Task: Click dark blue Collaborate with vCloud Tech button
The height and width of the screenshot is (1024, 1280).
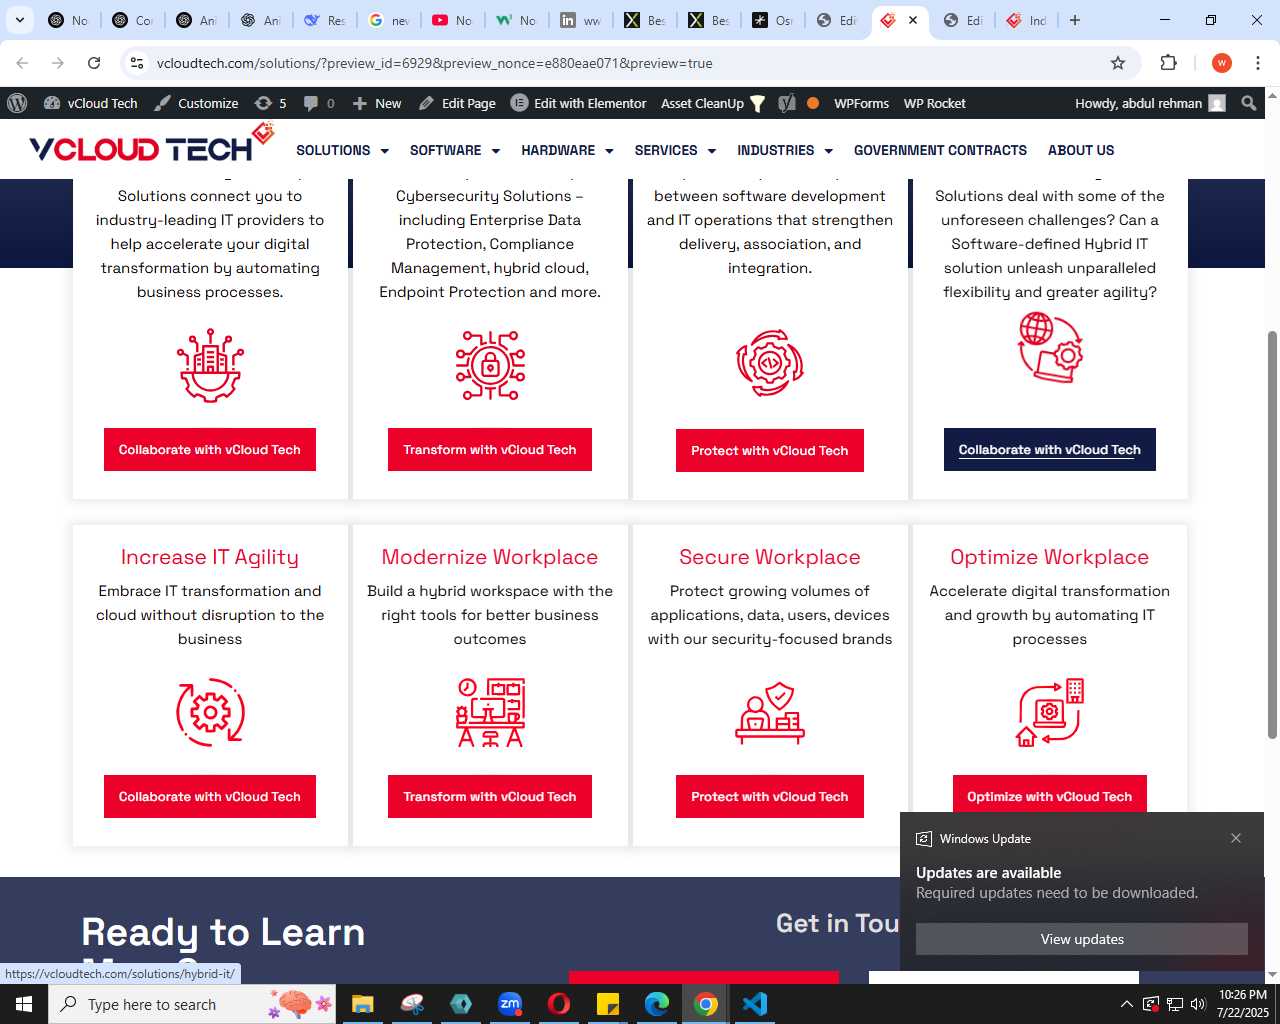Action: [x=1050, y=450]
